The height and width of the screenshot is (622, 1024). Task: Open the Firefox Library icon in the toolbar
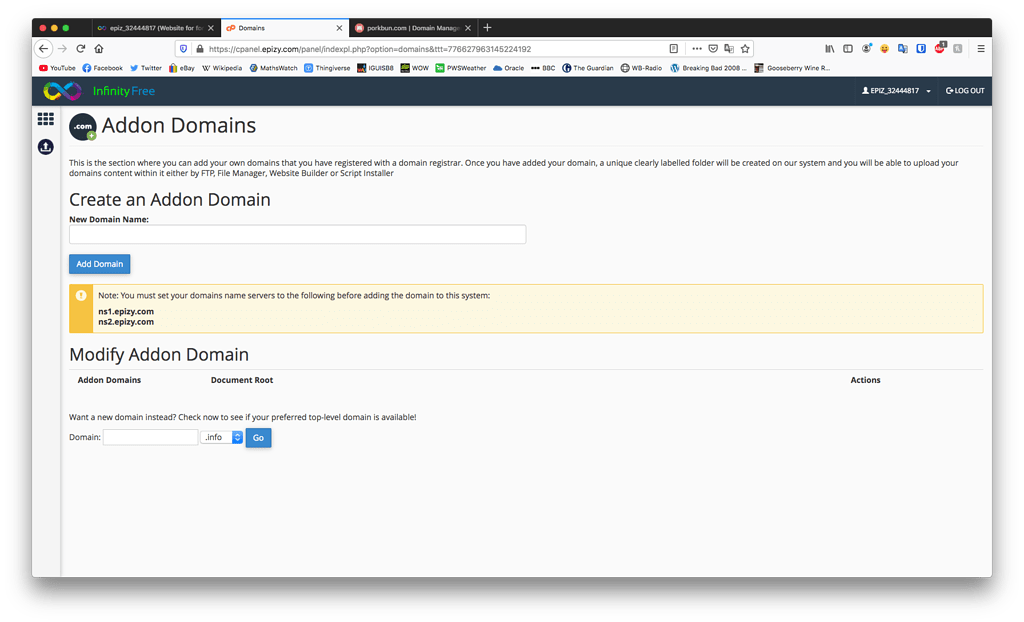point(829,48)
